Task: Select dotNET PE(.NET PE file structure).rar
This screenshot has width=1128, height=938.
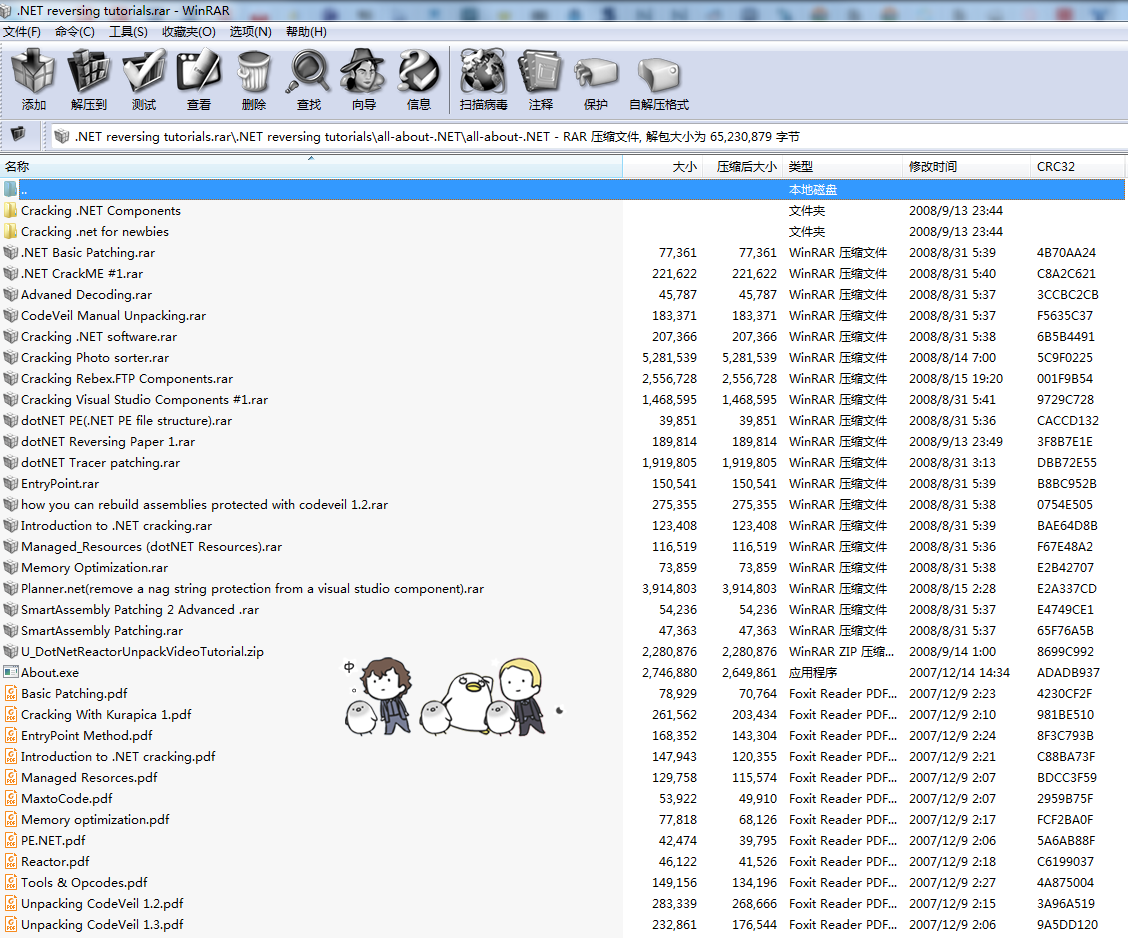Action: point(127,421)
